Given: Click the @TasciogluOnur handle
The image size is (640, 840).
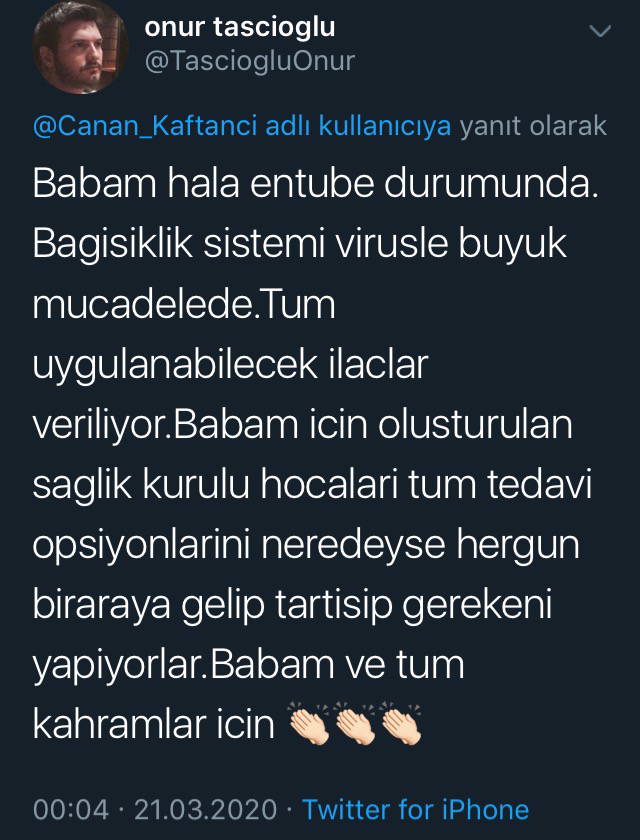Looking at the screenshot, I should [x=250, y=62].
